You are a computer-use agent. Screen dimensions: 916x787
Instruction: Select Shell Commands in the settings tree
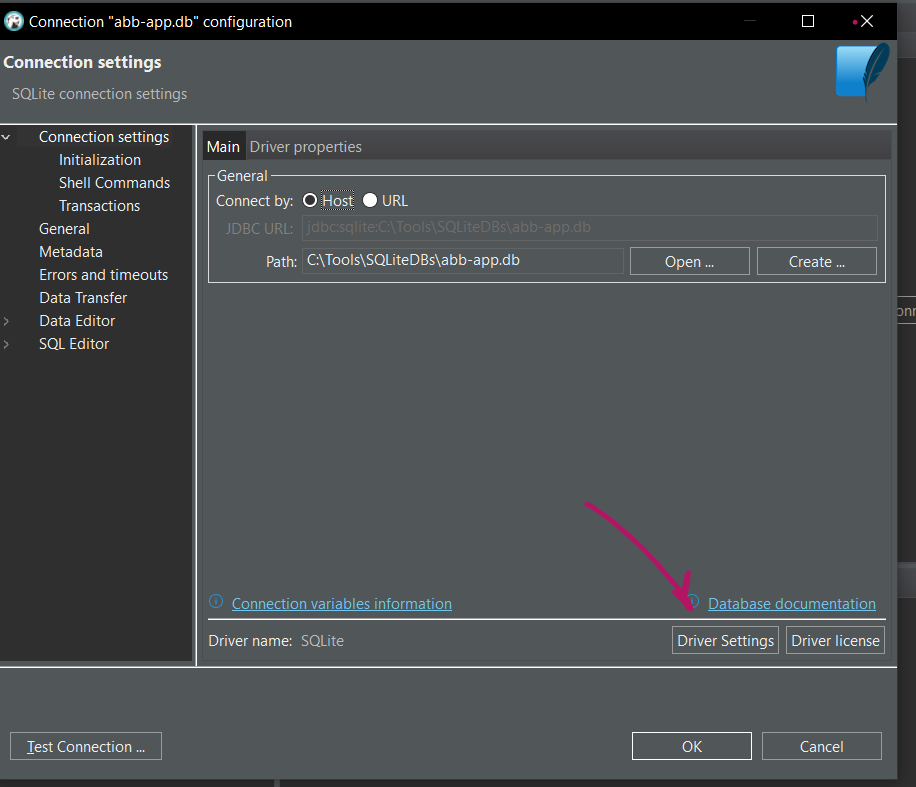[x=114, y=183]
